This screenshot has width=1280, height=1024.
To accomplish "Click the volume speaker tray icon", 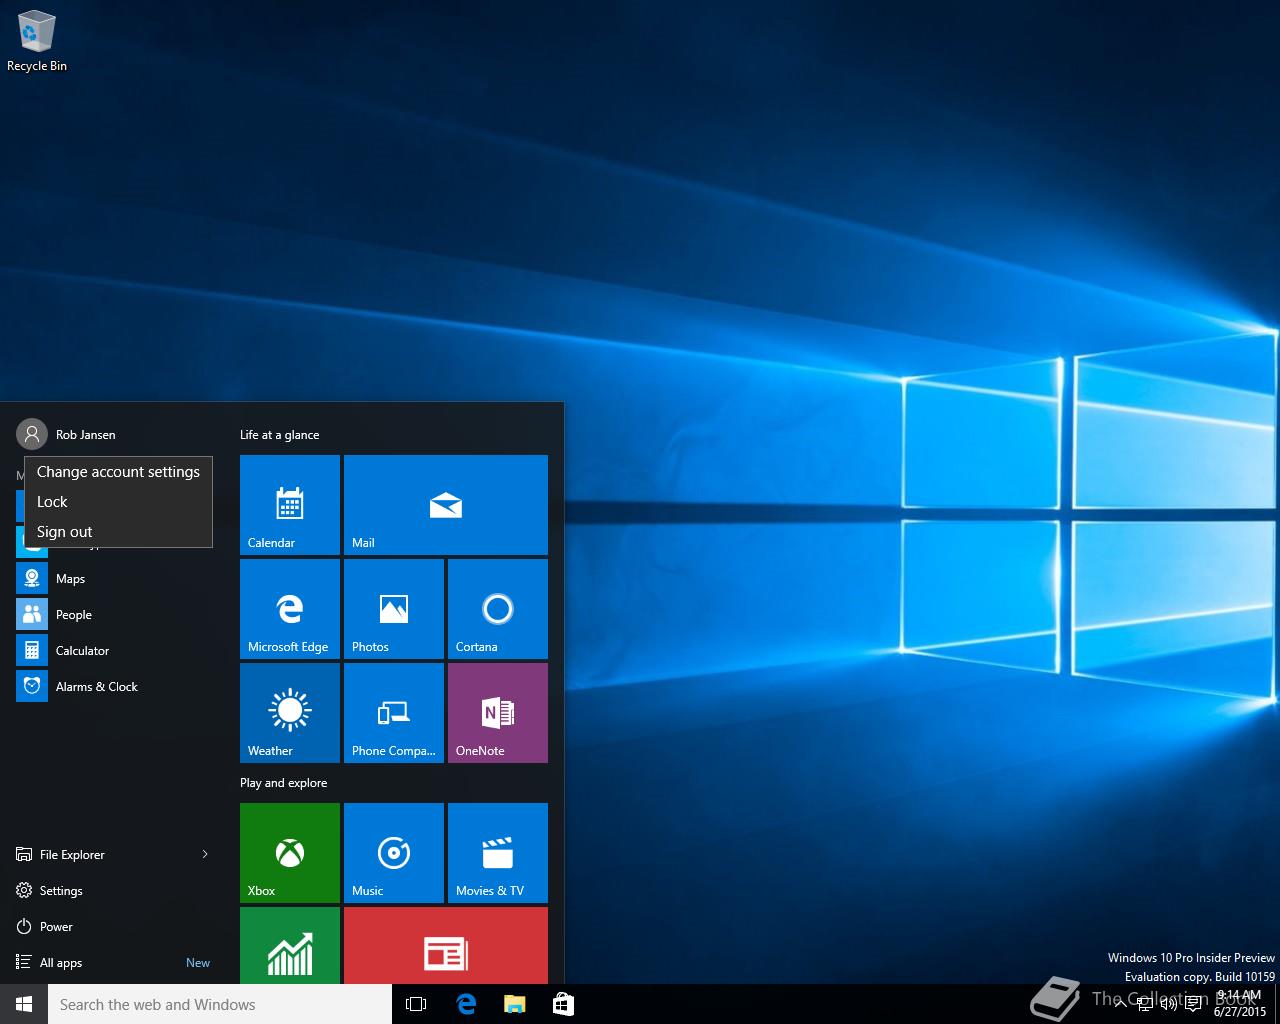I will (1169, 1004).
